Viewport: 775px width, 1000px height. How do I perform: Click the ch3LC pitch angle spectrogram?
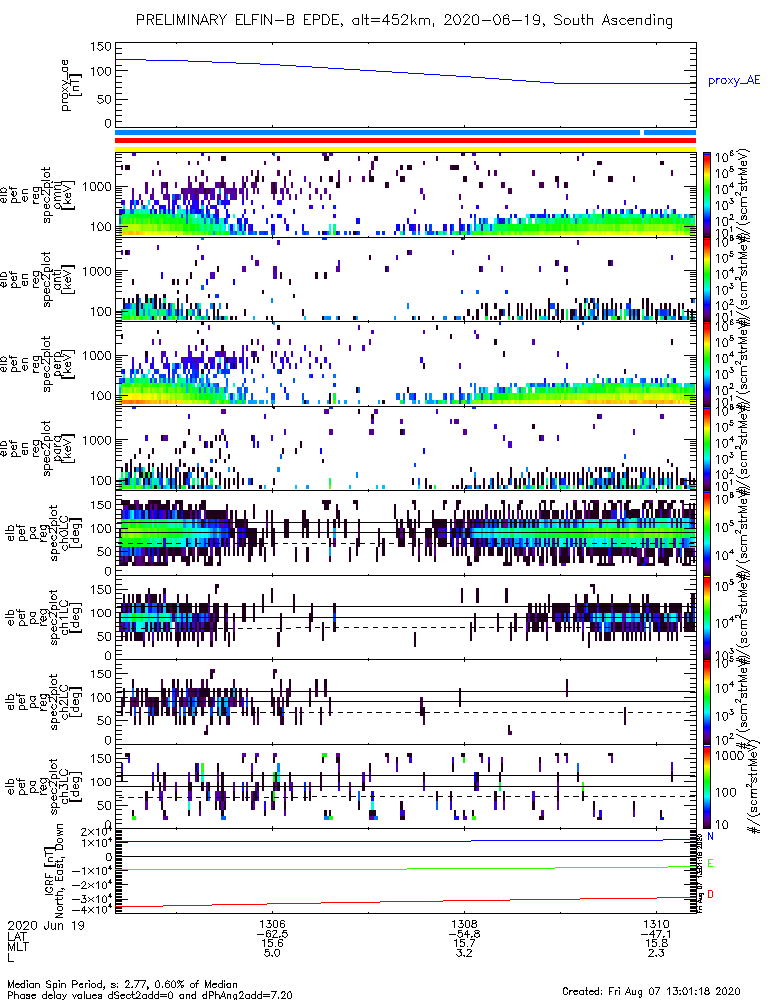[x=405, y=787]
